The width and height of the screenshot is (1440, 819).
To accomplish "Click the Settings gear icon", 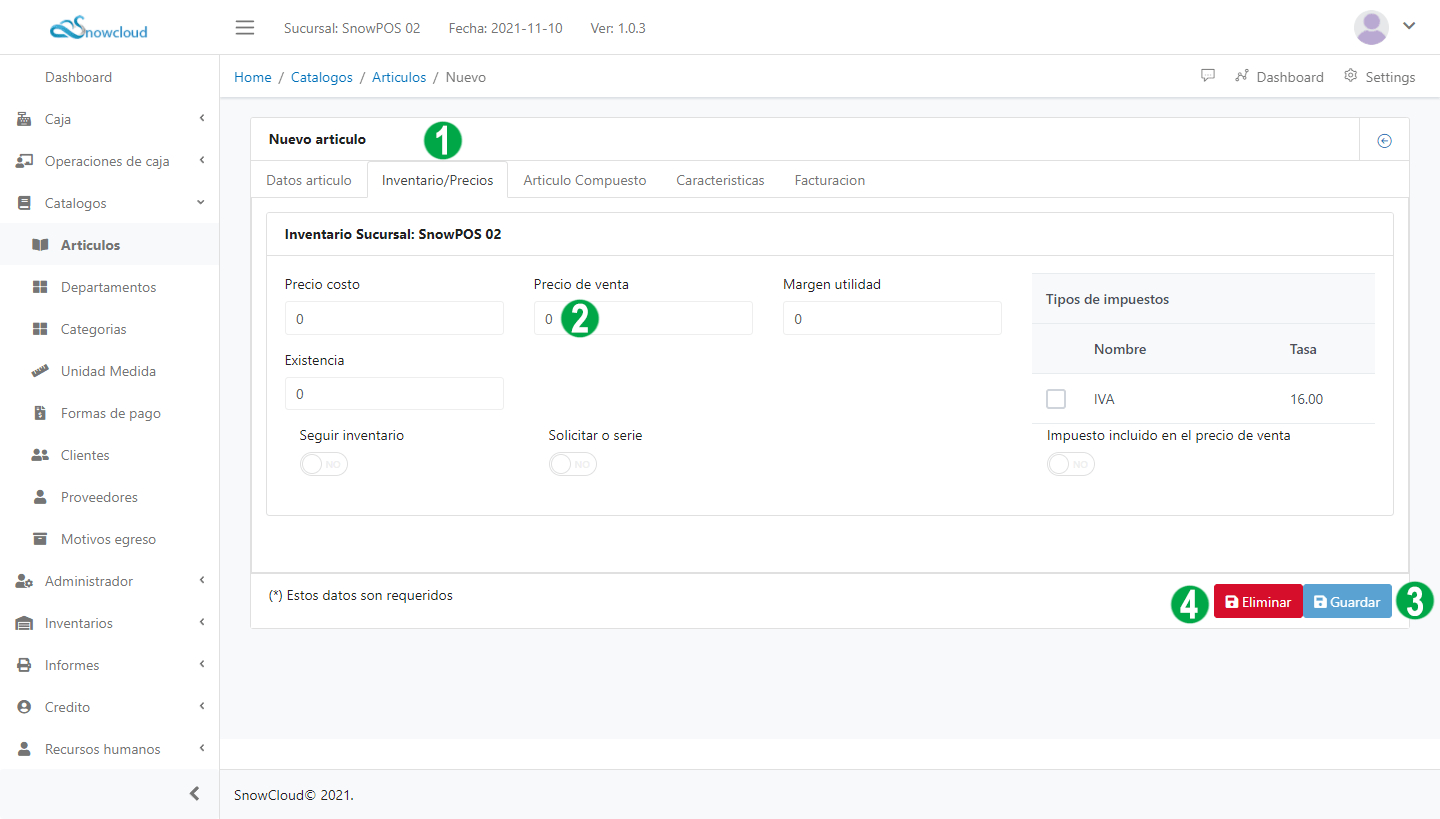I will point(1351,76).
